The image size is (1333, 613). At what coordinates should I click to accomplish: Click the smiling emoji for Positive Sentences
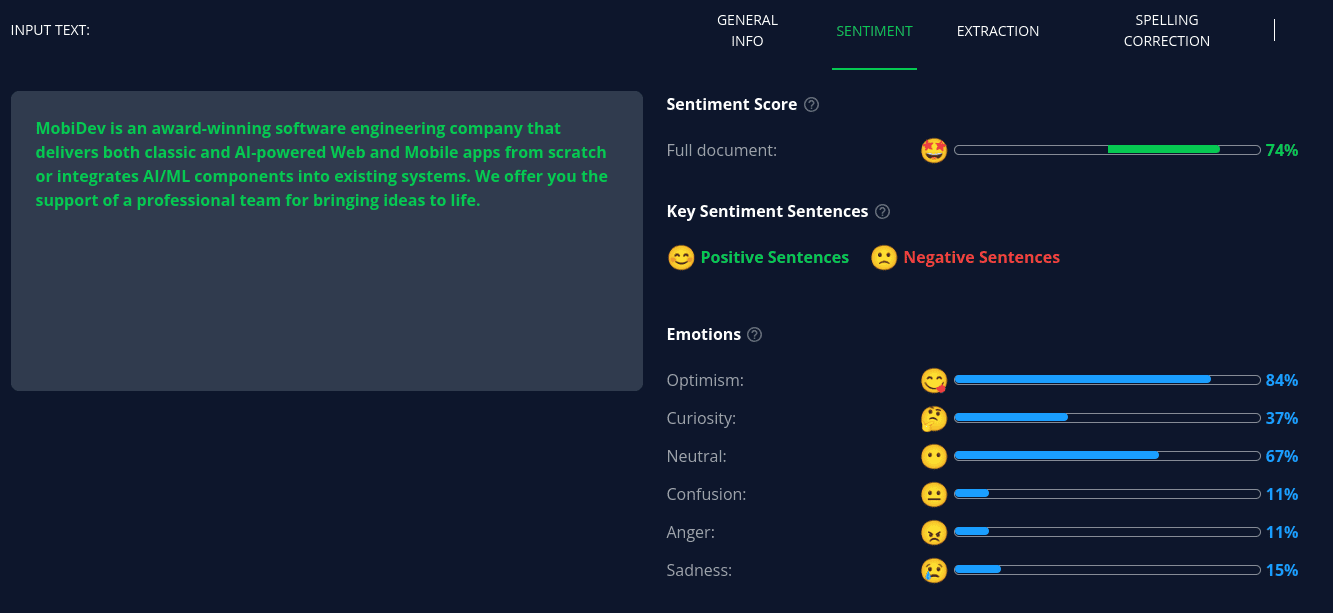pyautogui.click(x=681, y=258)
